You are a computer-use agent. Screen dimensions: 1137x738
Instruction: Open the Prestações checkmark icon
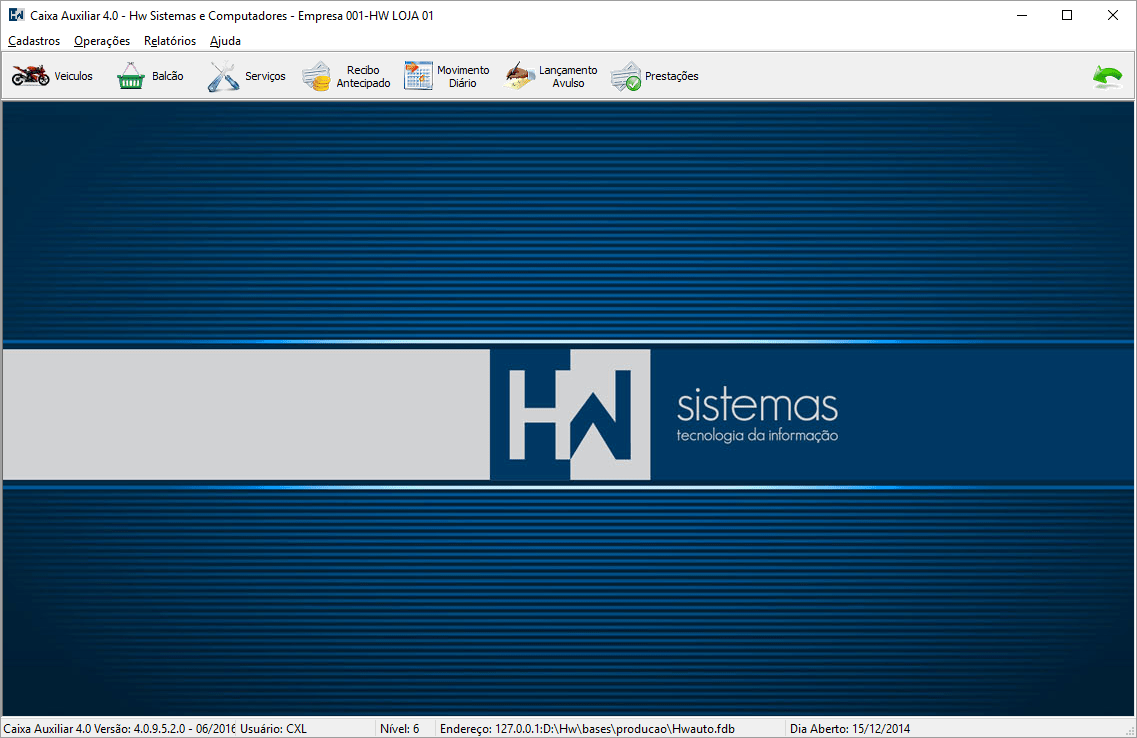(626, 76)
